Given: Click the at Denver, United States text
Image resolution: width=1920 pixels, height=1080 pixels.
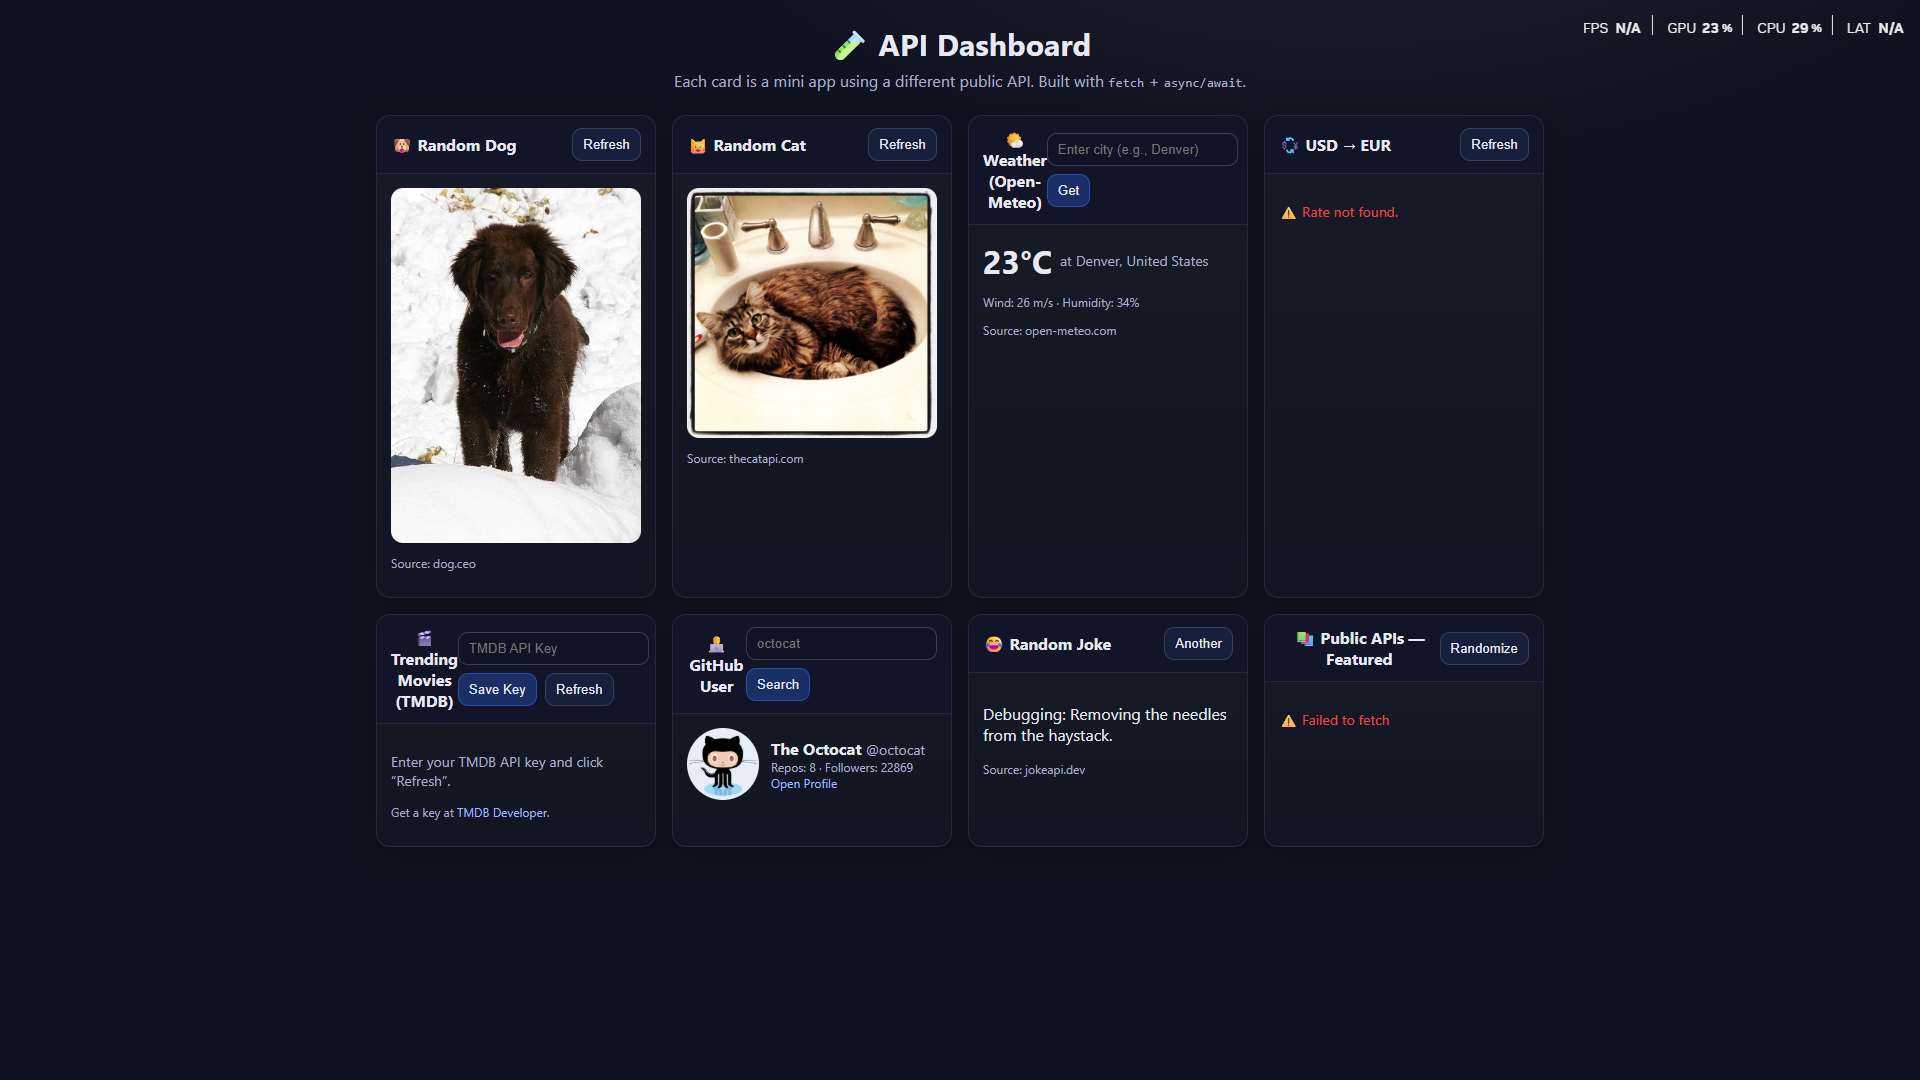Looking at the screenshot, I should (x=1134, y=262).
